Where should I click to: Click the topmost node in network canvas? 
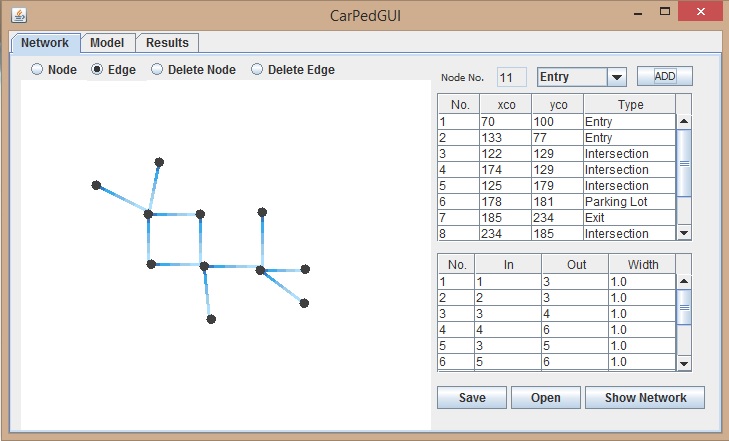coord(159,161)
